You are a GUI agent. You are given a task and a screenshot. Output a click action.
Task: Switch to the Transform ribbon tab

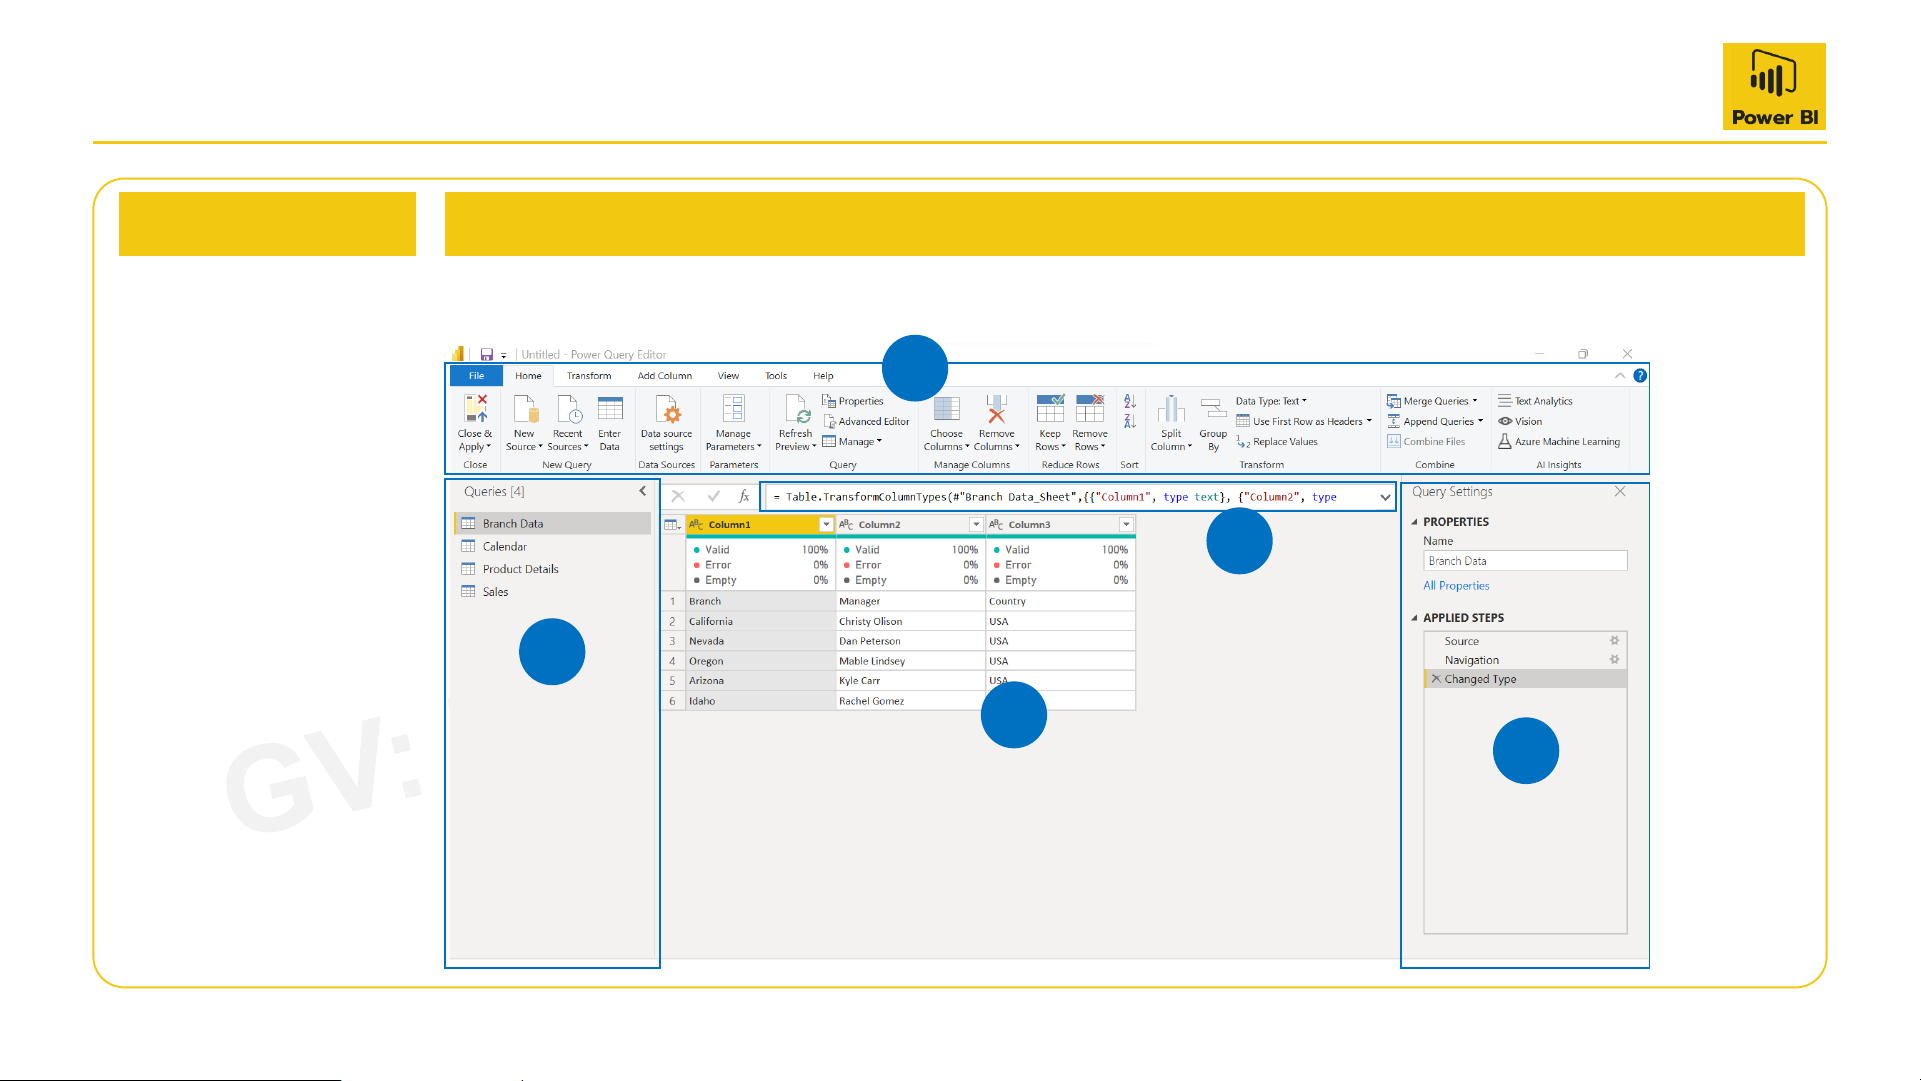[589, 376]
